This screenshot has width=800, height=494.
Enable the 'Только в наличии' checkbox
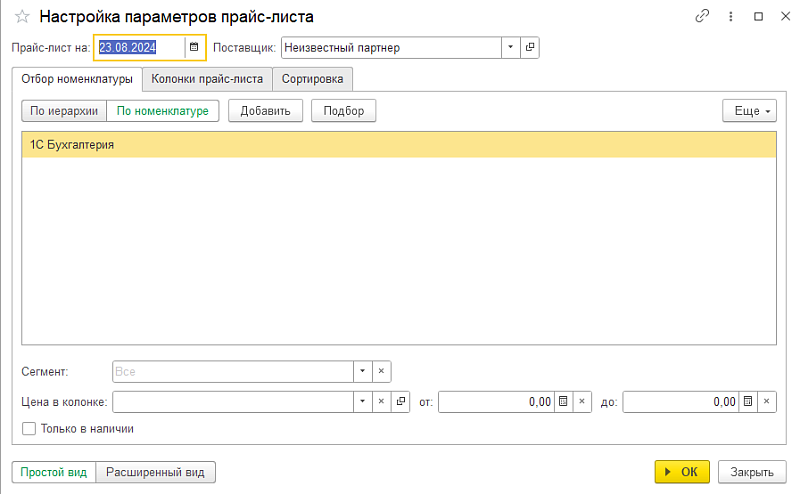29,429
